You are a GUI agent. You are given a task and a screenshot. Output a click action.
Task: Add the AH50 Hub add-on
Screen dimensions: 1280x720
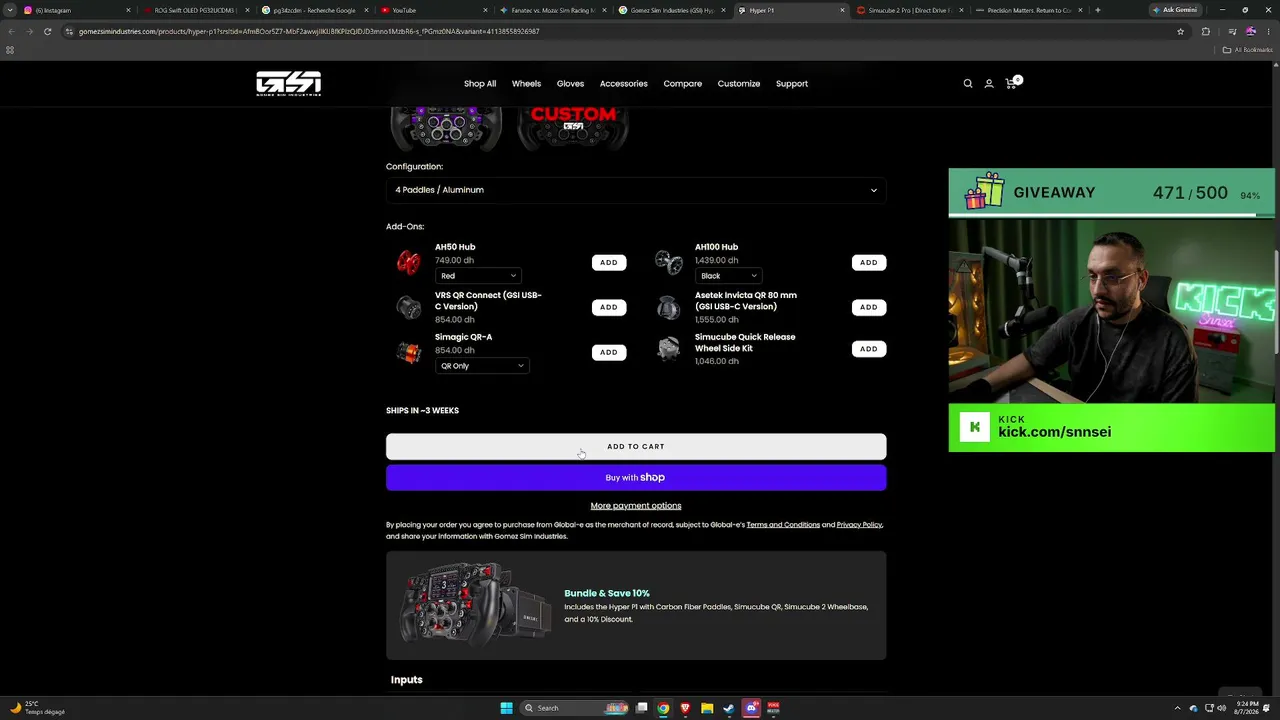pos(609,262)
